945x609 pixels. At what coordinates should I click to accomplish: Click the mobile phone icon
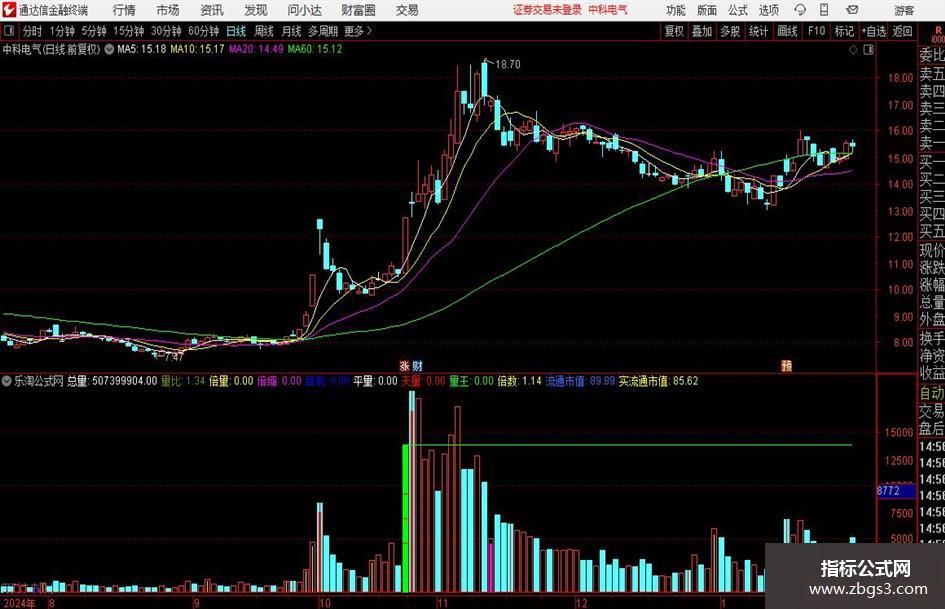pyautogui.click(x=824, y=10)
